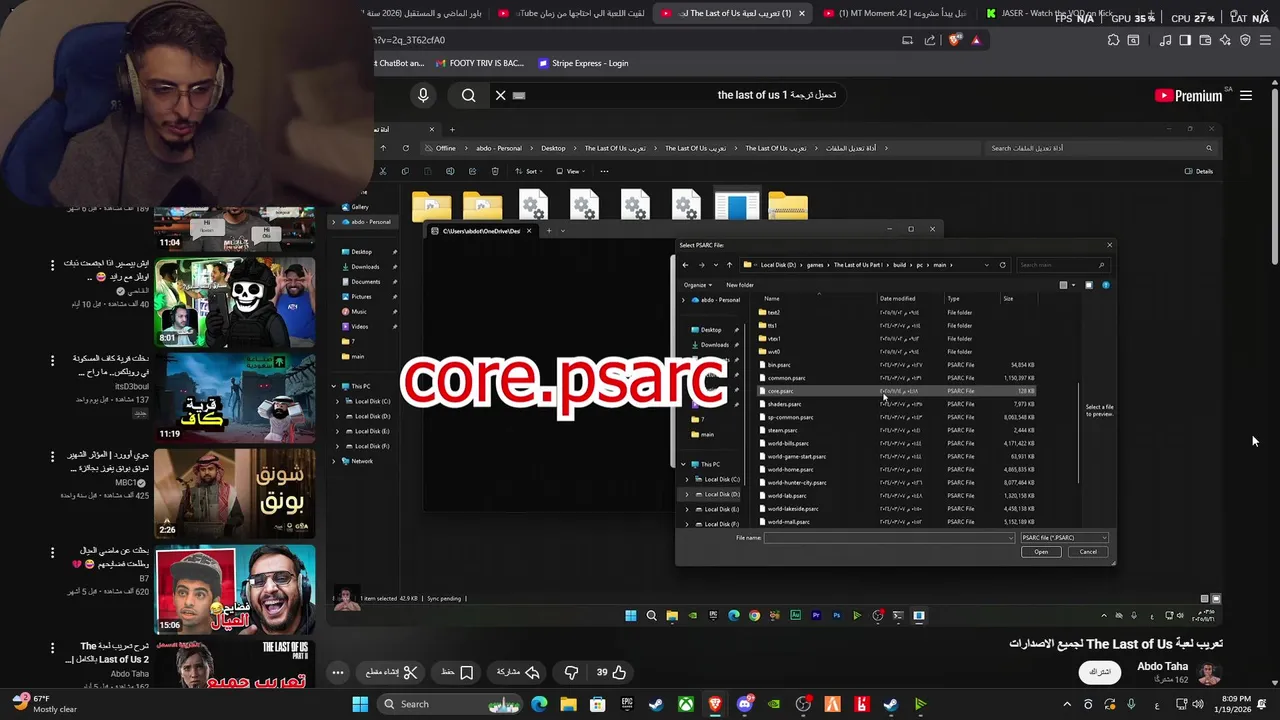1280x720 pixels.
Task: Open Discord from the Windows taskbar
Action: [x=744, y=704]
